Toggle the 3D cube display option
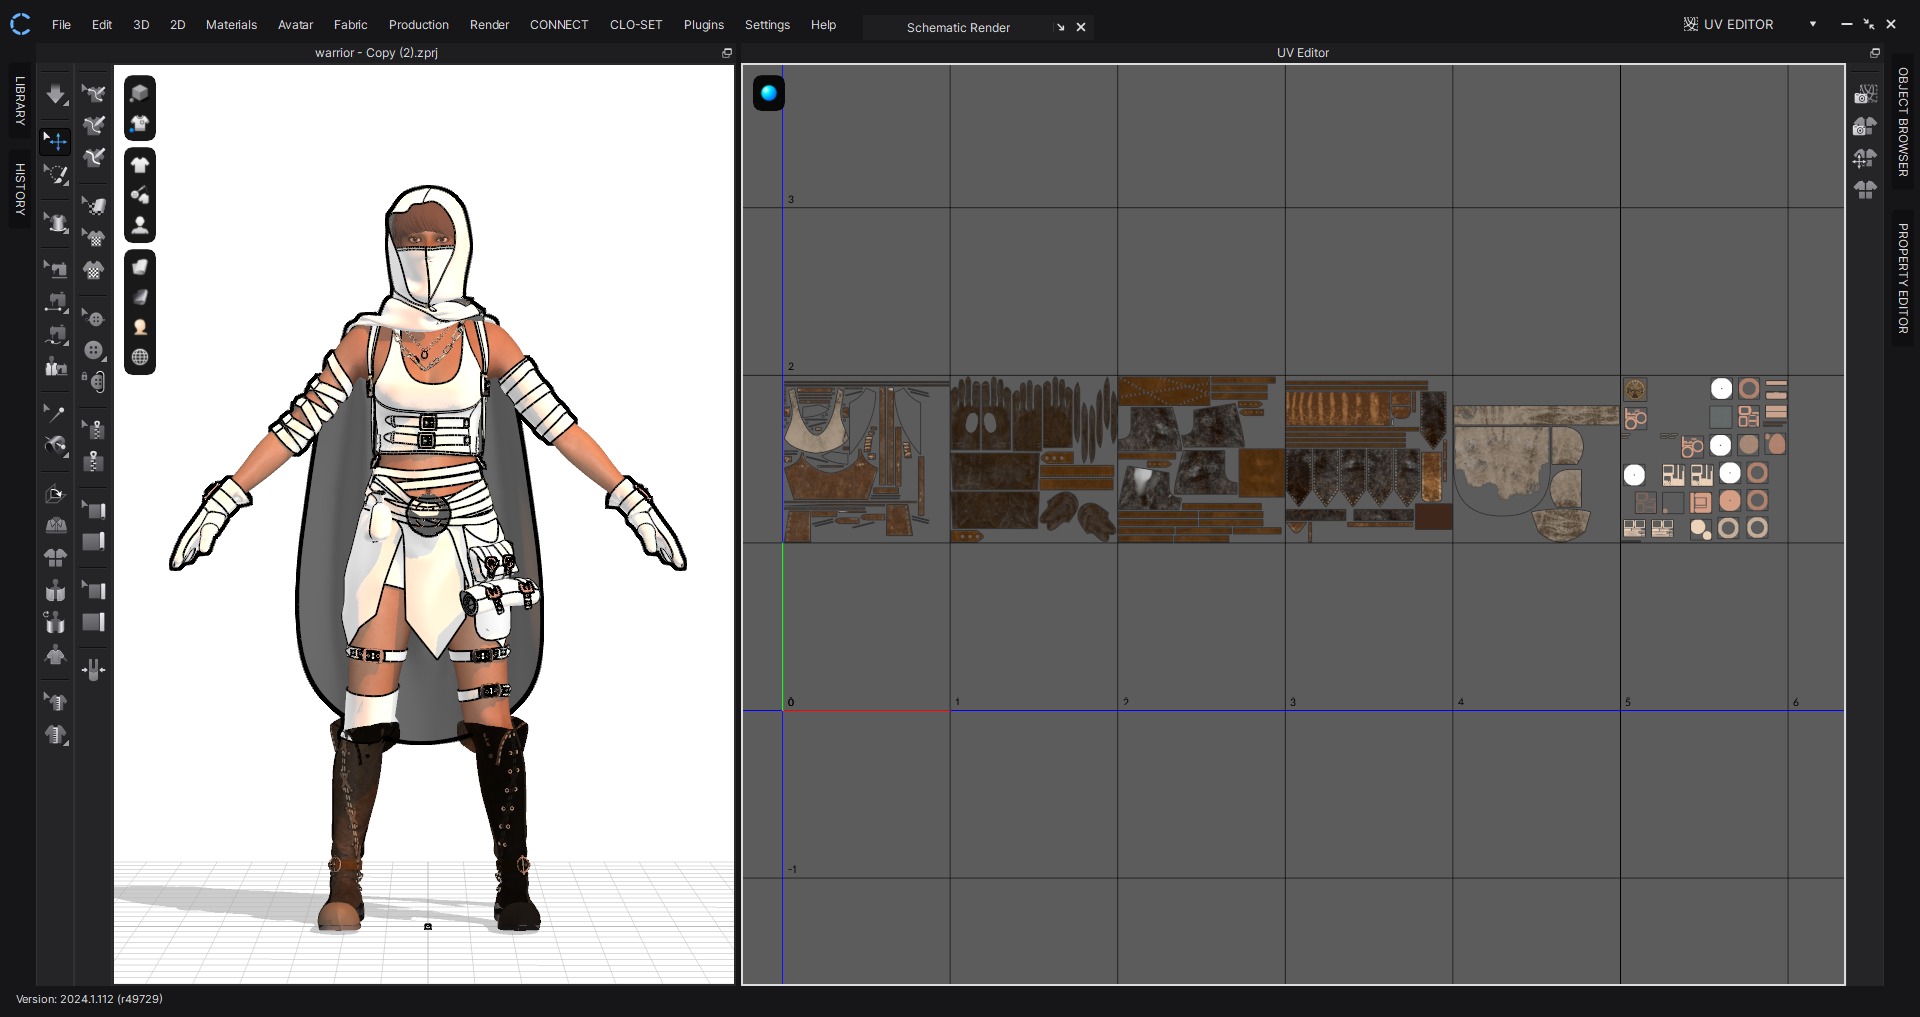This screenshot has height=1017, width=1920. click(140, 93)
